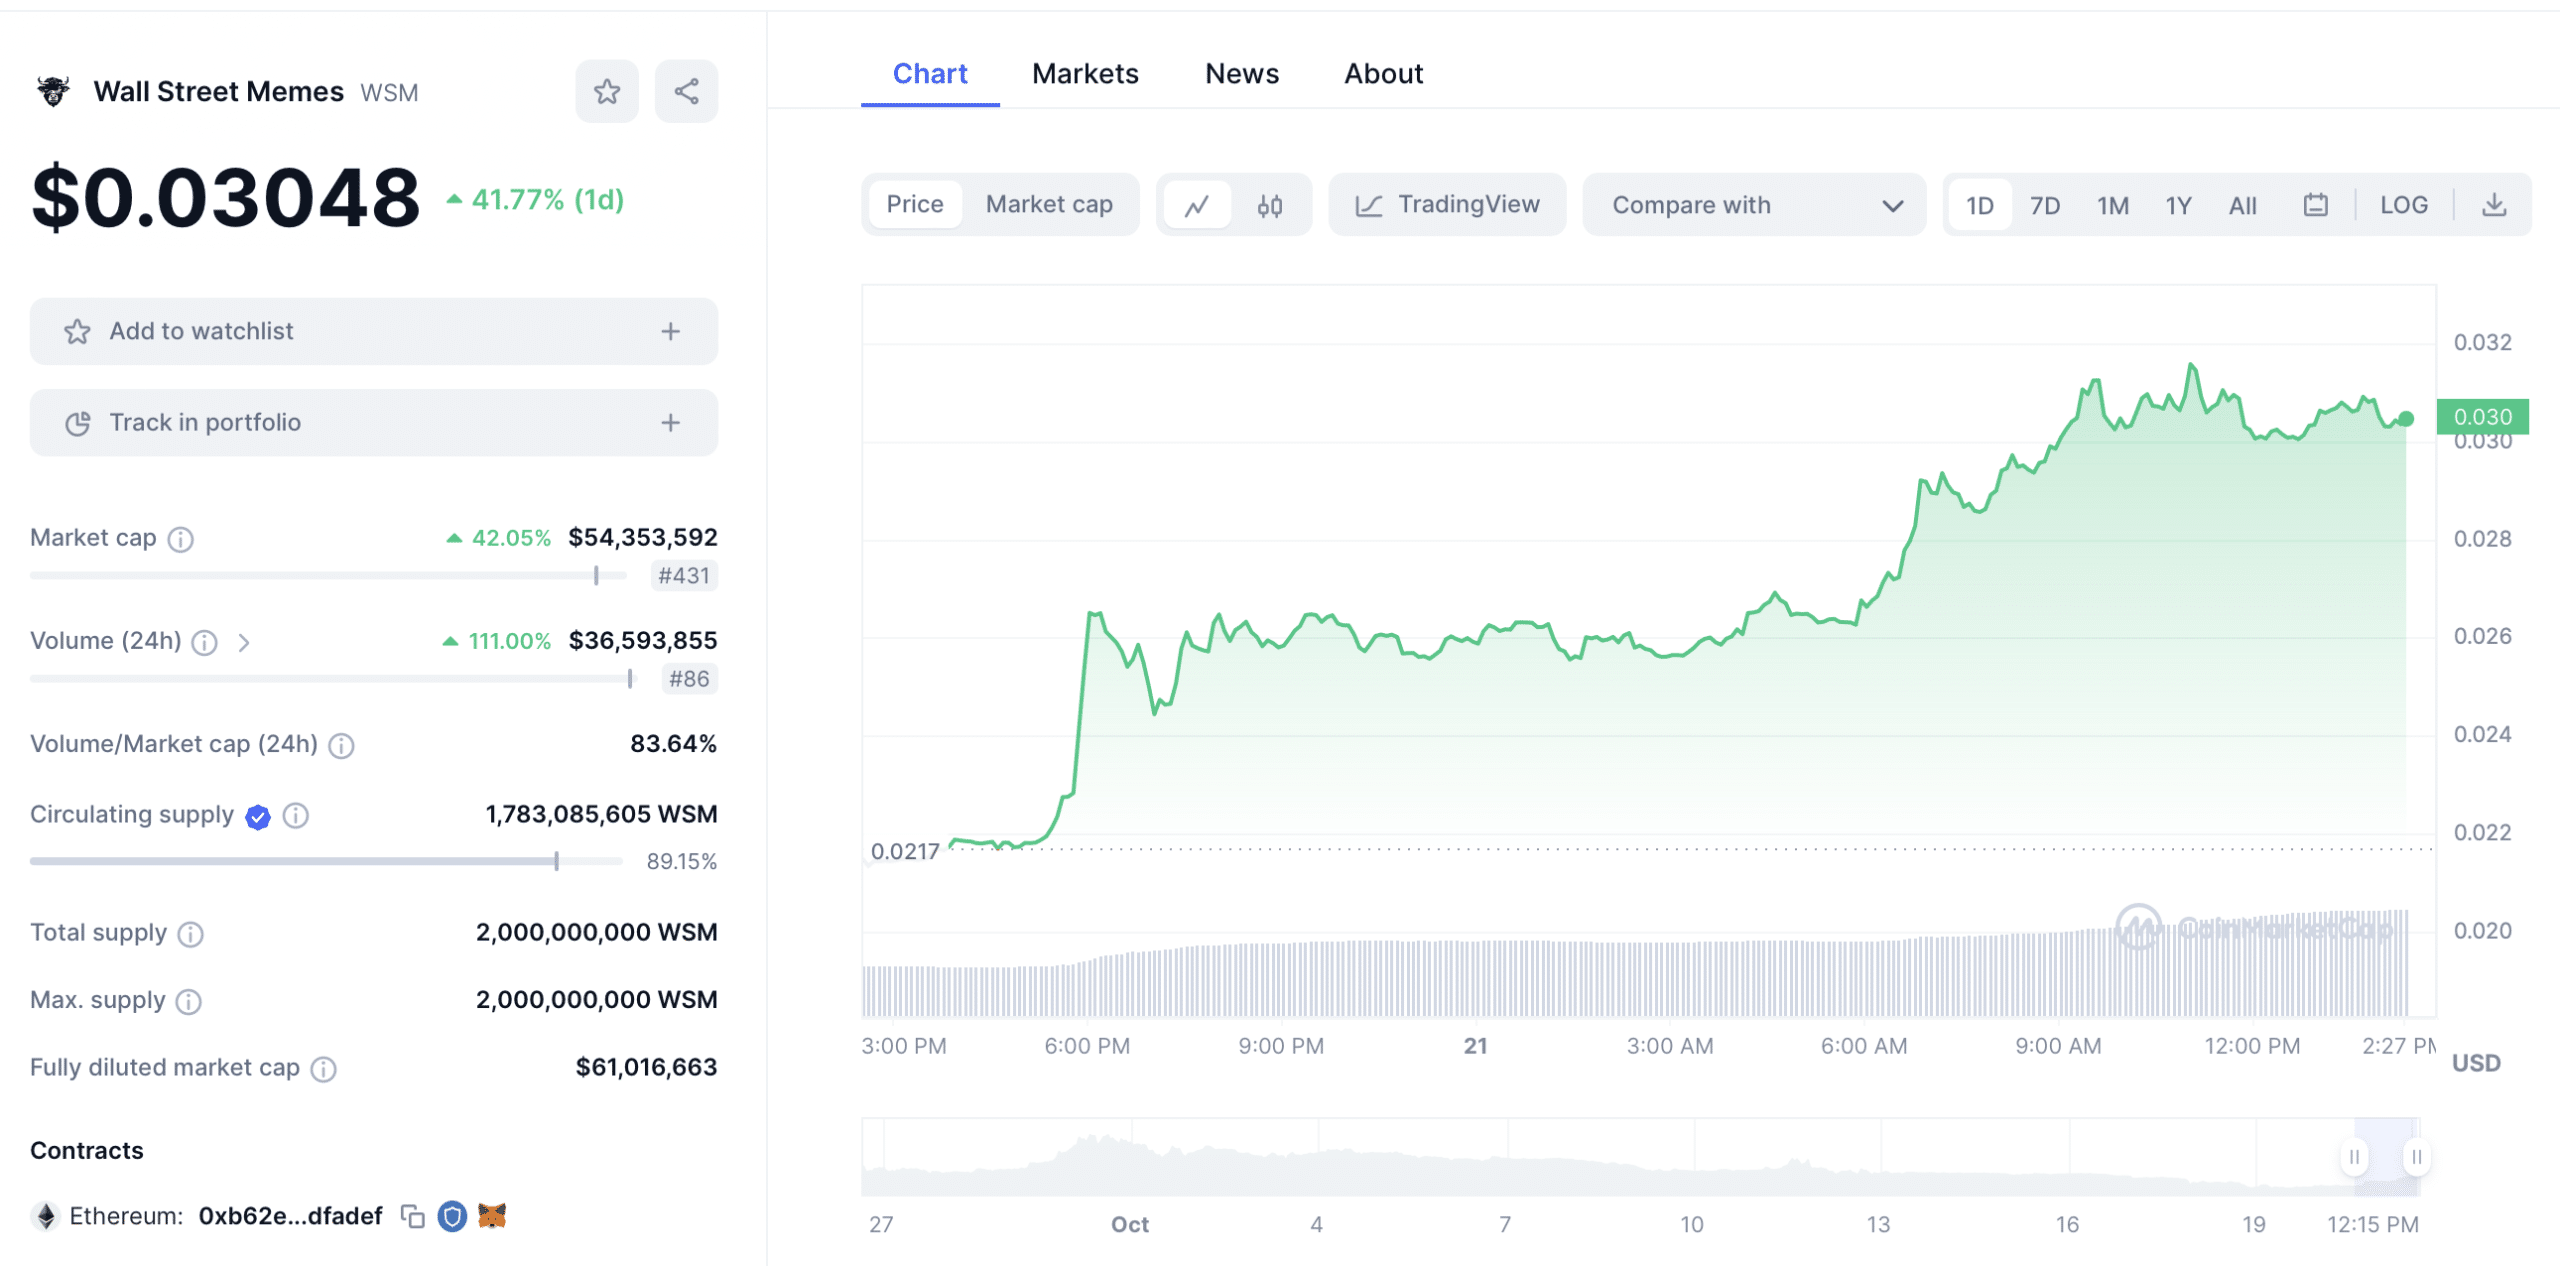2560x1266 pixels.
Task: Click right handle of chart range slider
Action: (x=2416, y=1157)
